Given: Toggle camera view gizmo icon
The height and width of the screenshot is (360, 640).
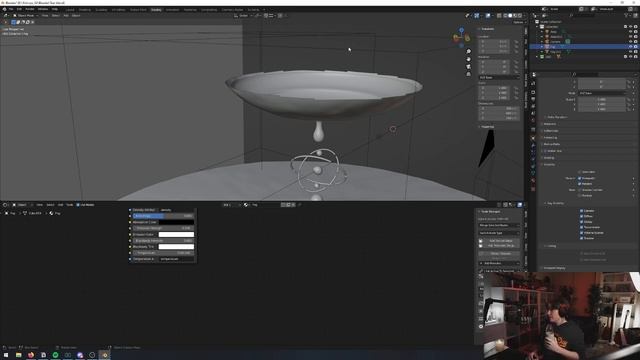Looking at the screenshot, I should tap(469, 67).
